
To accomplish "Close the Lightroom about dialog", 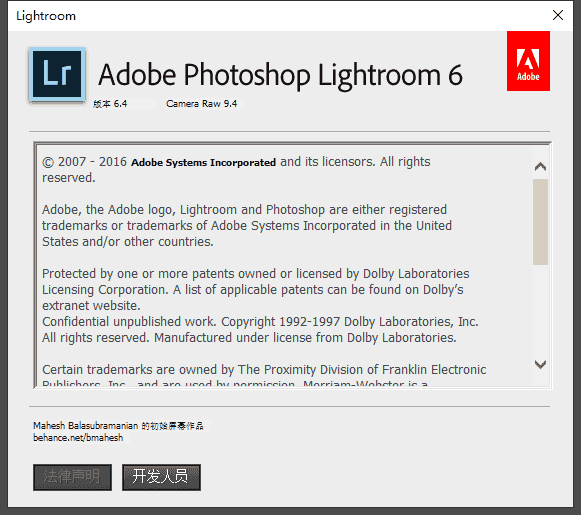I will pyautogui.click(x=558, y=15).
